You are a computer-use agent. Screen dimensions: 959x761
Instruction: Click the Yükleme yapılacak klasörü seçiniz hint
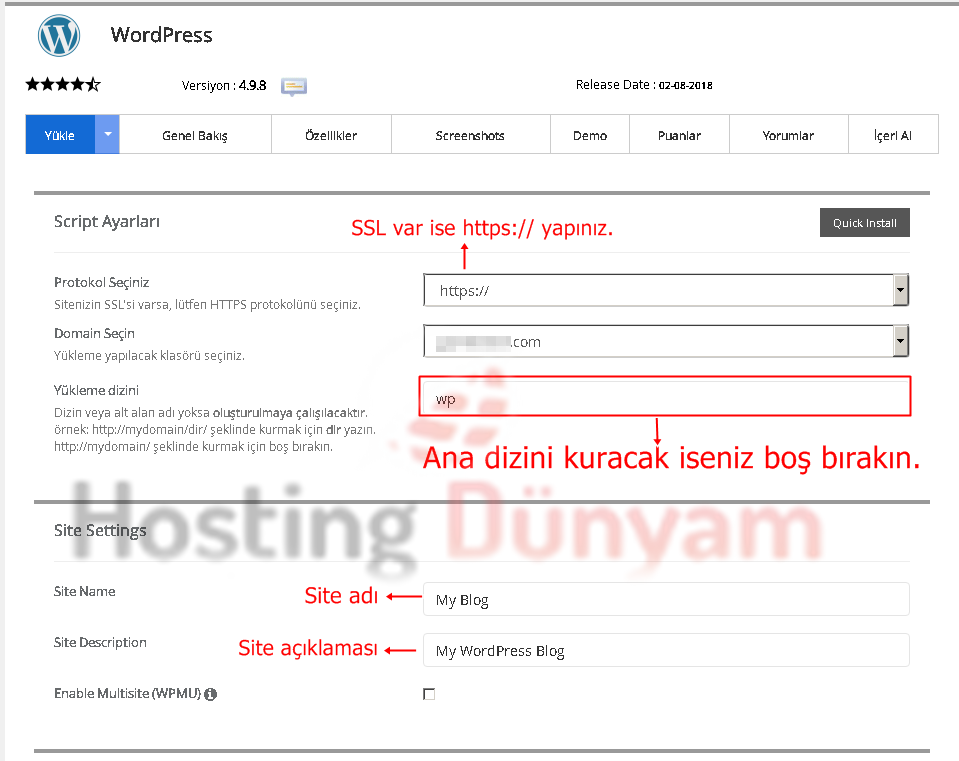pos(149,355)
